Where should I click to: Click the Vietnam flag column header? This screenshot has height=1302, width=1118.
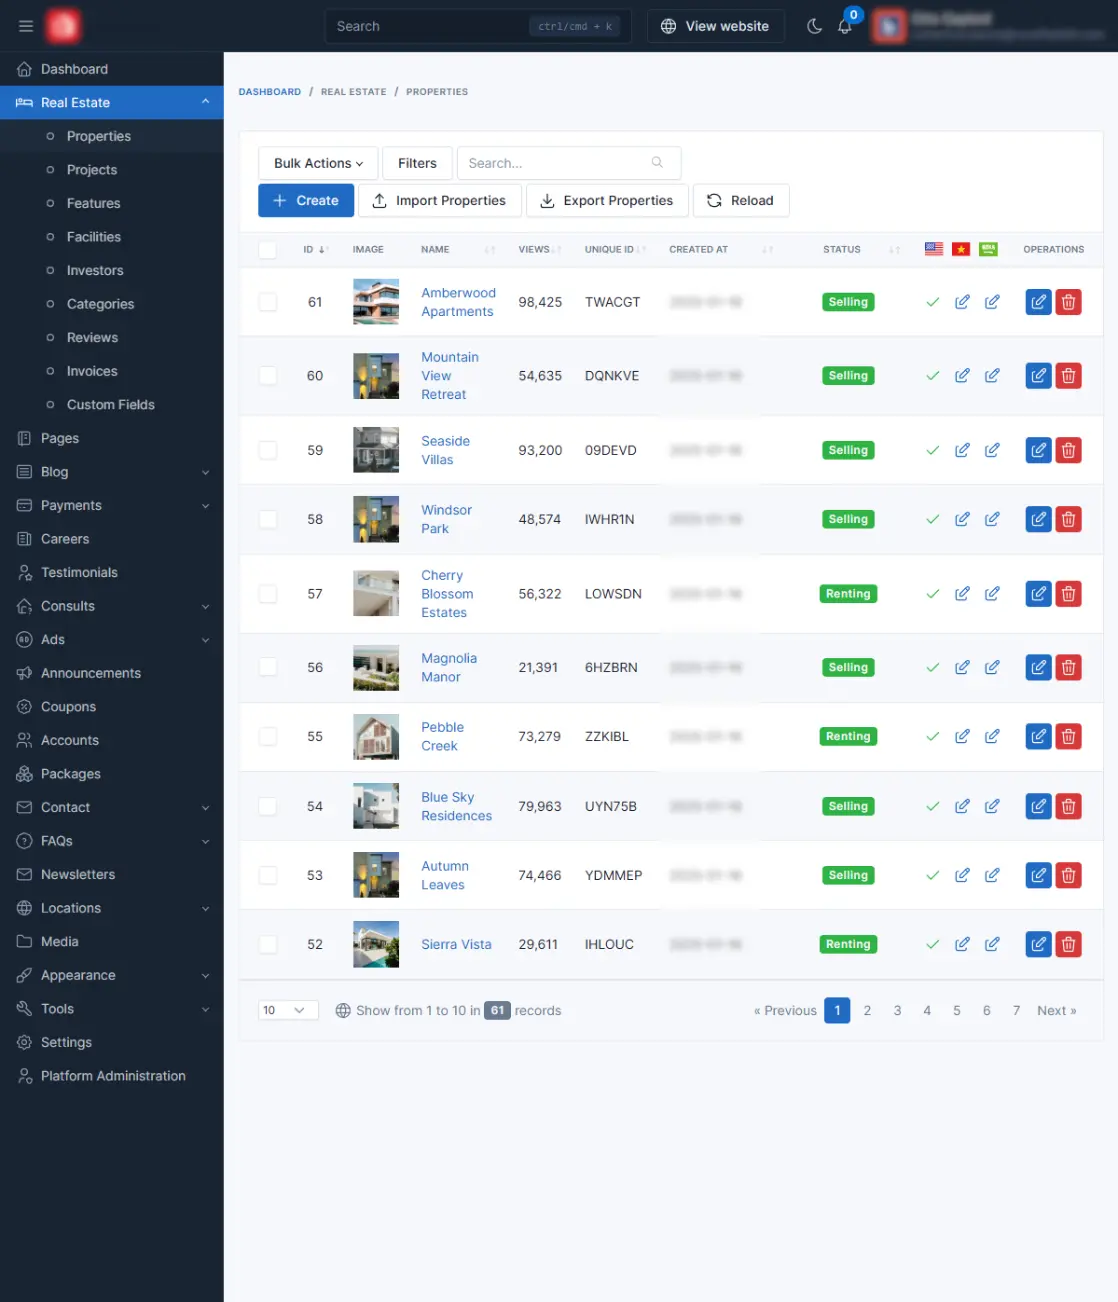tap(961, 249)
